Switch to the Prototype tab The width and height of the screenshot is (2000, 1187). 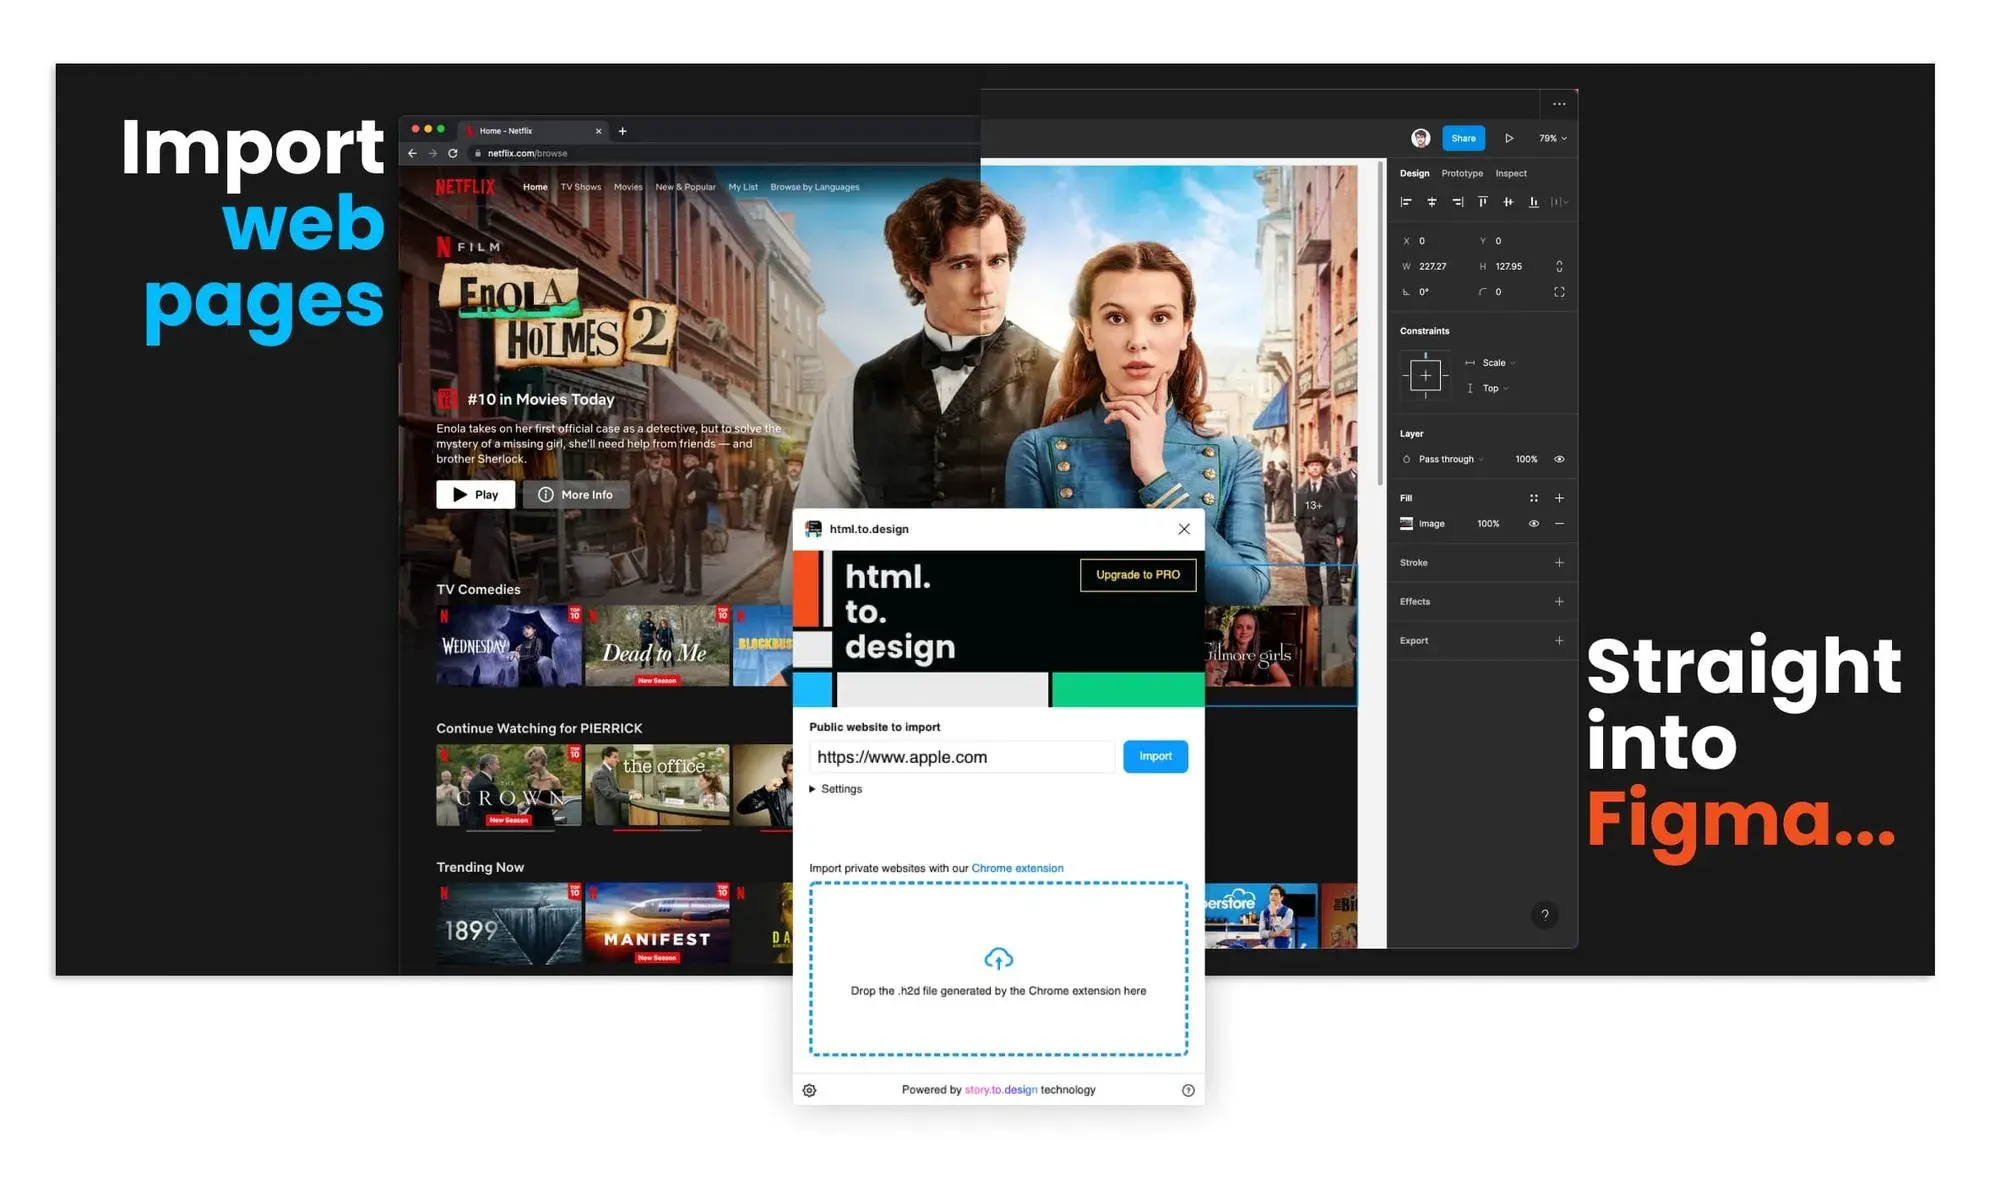click(1462, 173)
